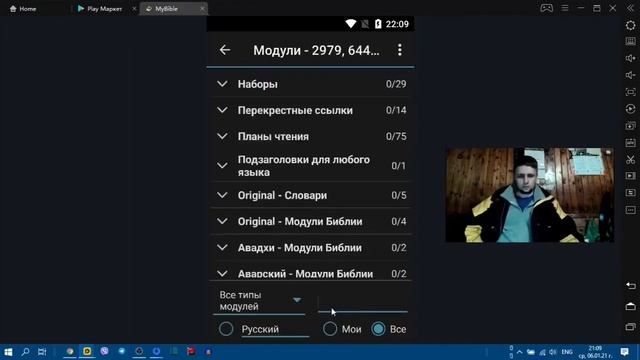Open the gamepad icon in the title bar
Screen dimensions: 640x360
pyautogui.click(x=546, y=8)
